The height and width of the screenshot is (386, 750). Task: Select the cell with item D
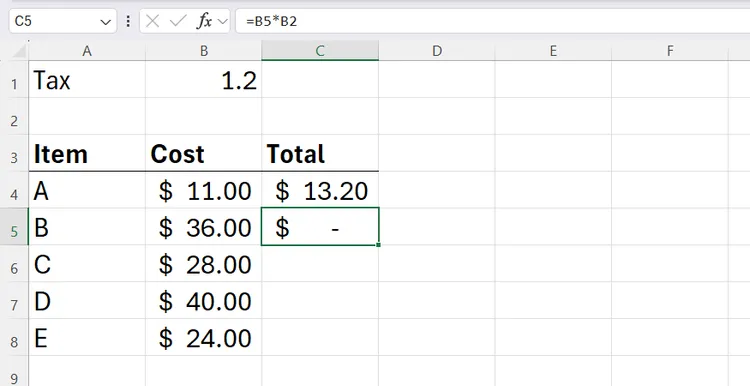pyautogui.click(x=87, y=300)
